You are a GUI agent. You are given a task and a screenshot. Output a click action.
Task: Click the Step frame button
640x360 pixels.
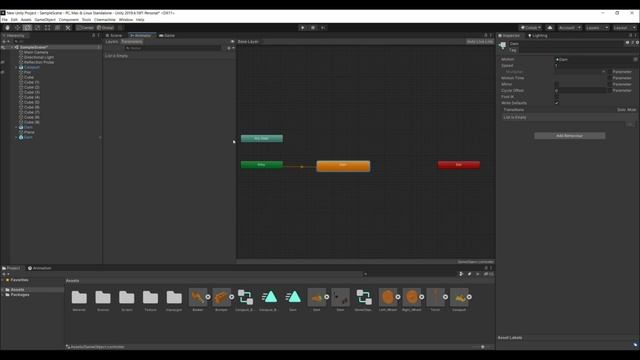[x=323, y=28]
